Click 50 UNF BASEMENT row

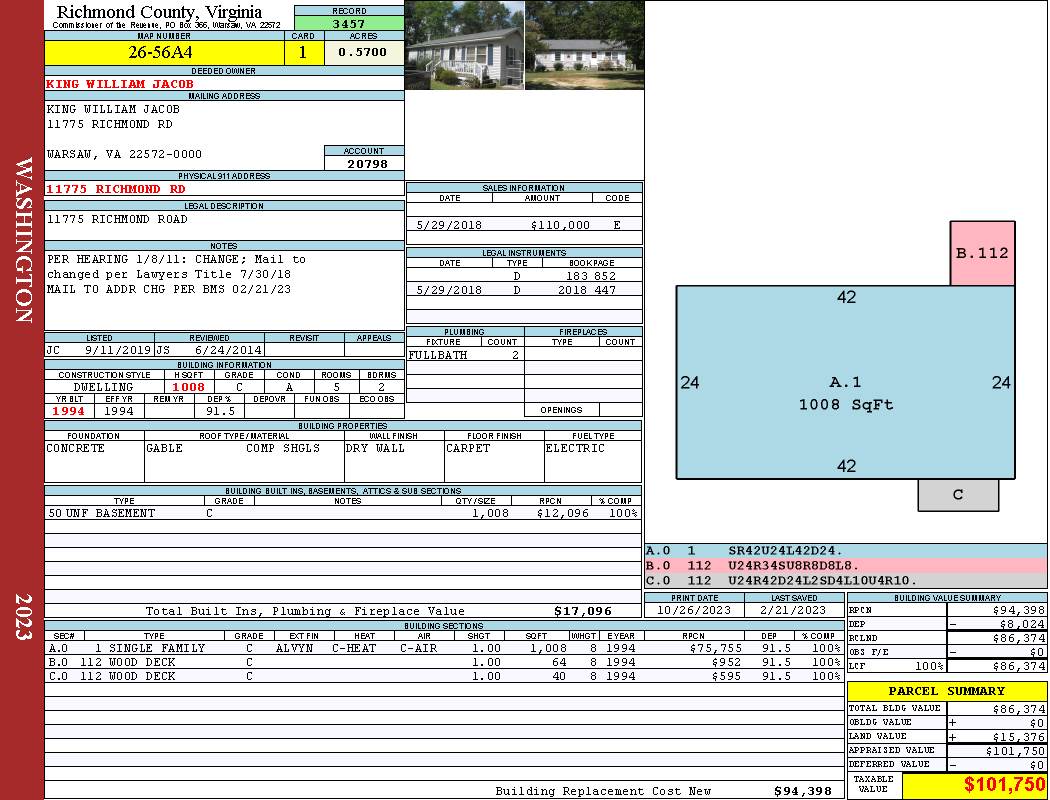(343, 513)
